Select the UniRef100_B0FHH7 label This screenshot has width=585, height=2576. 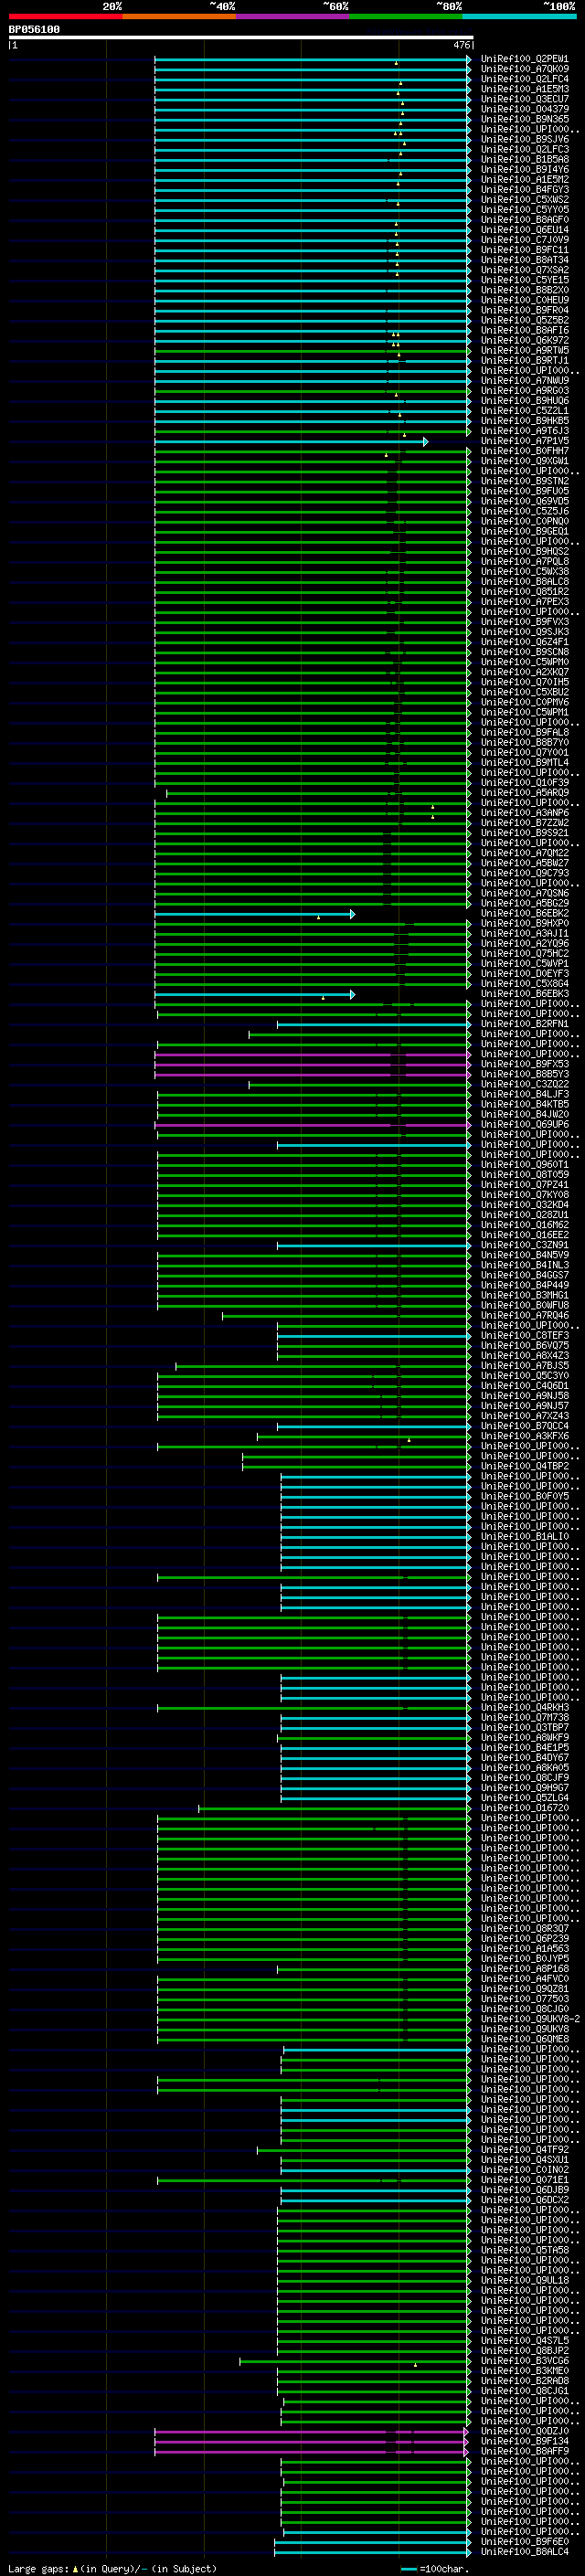(524, 451)
